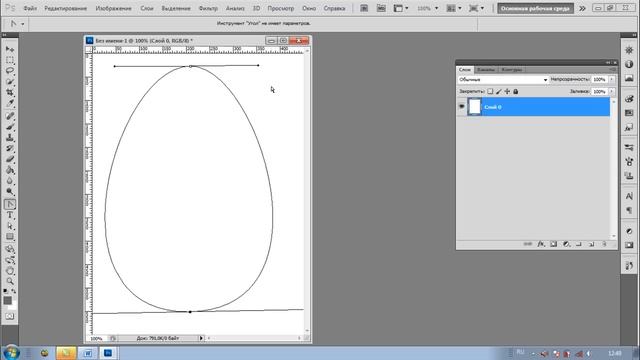The image size is (640, 360).
Task: Toggle lock all padlock icon
Action: 516,91
